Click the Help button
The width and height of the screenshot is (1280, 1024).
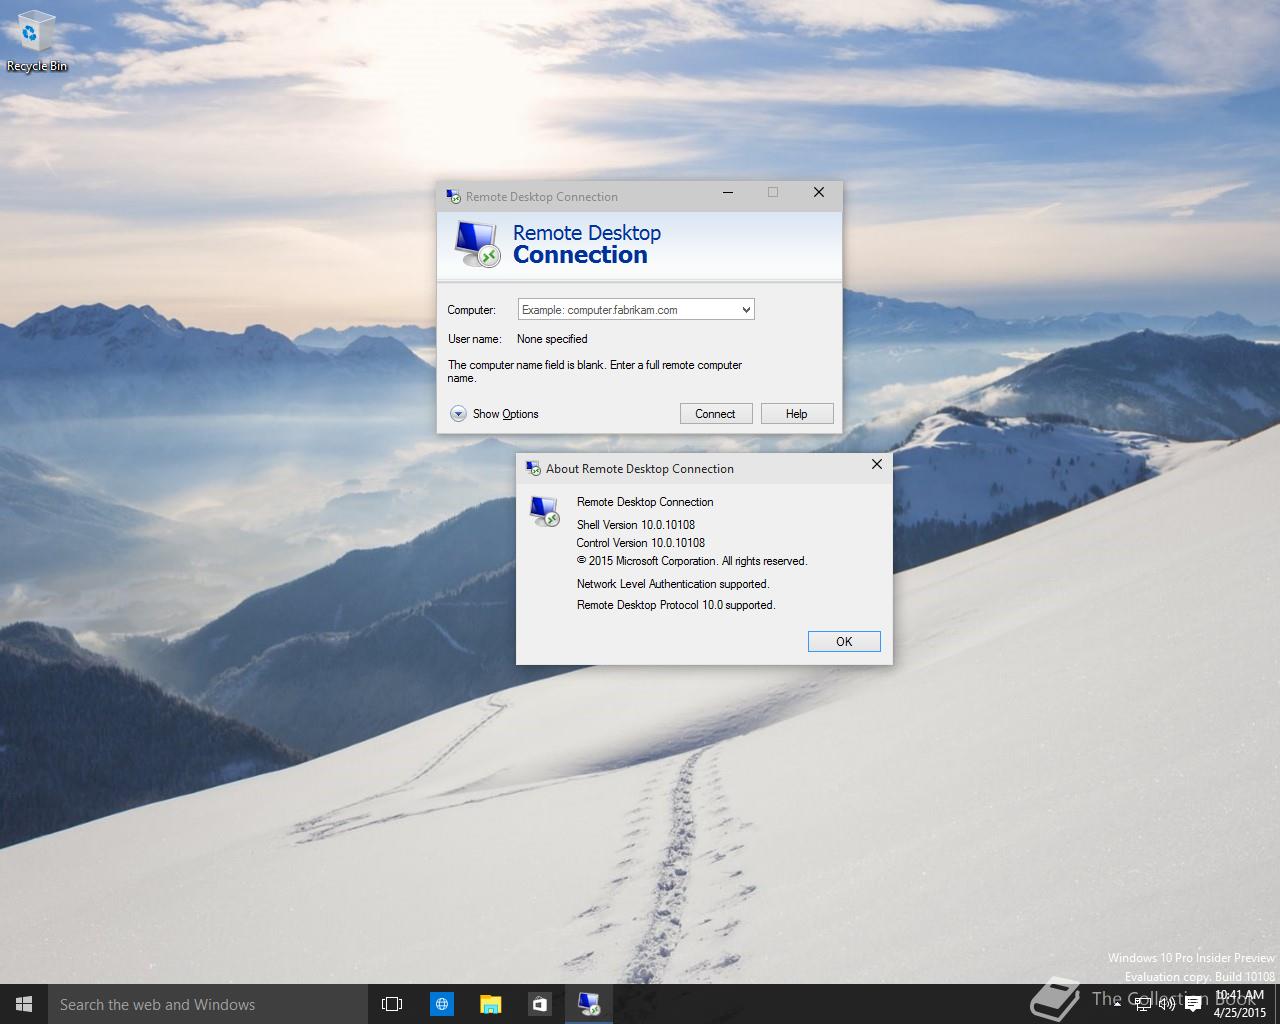click(x=796, y=414)
